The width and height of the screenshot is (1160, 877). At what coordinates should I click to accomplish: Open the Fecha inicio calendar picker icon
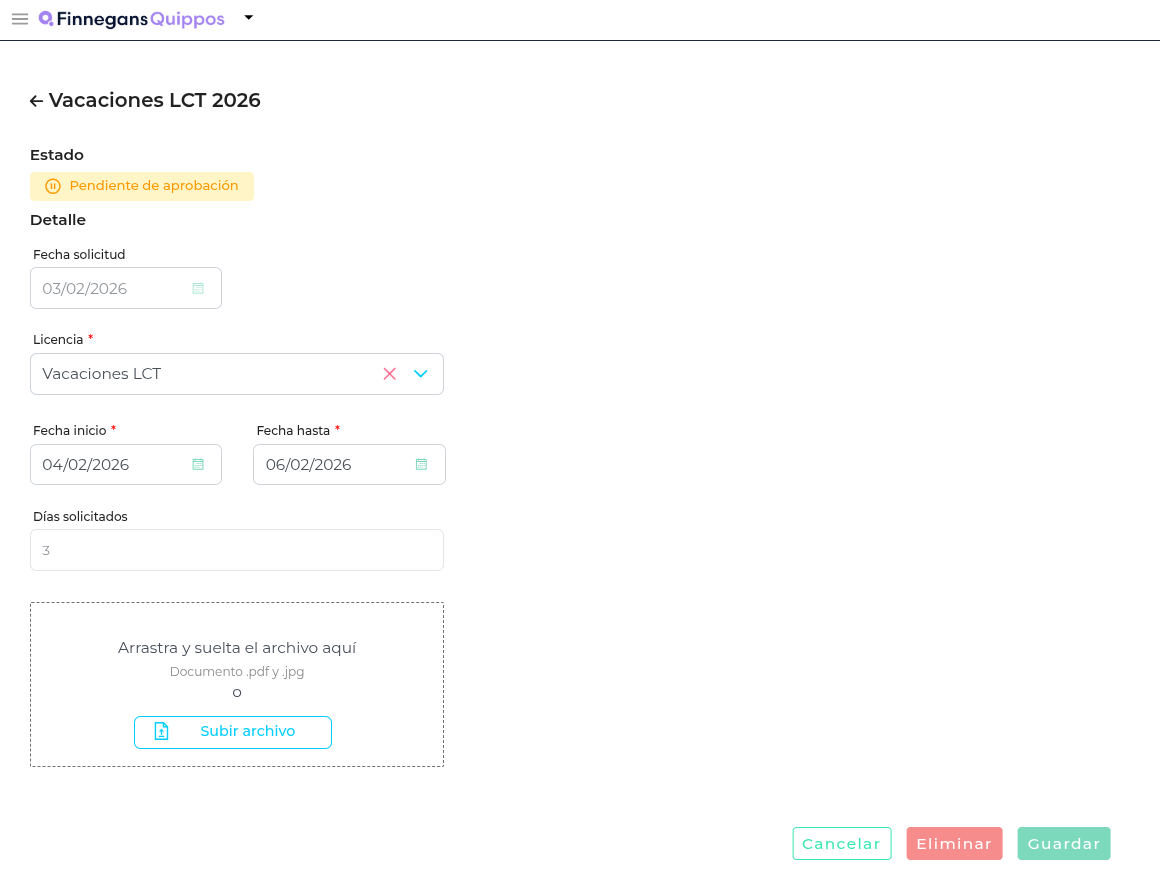(198, 464)
